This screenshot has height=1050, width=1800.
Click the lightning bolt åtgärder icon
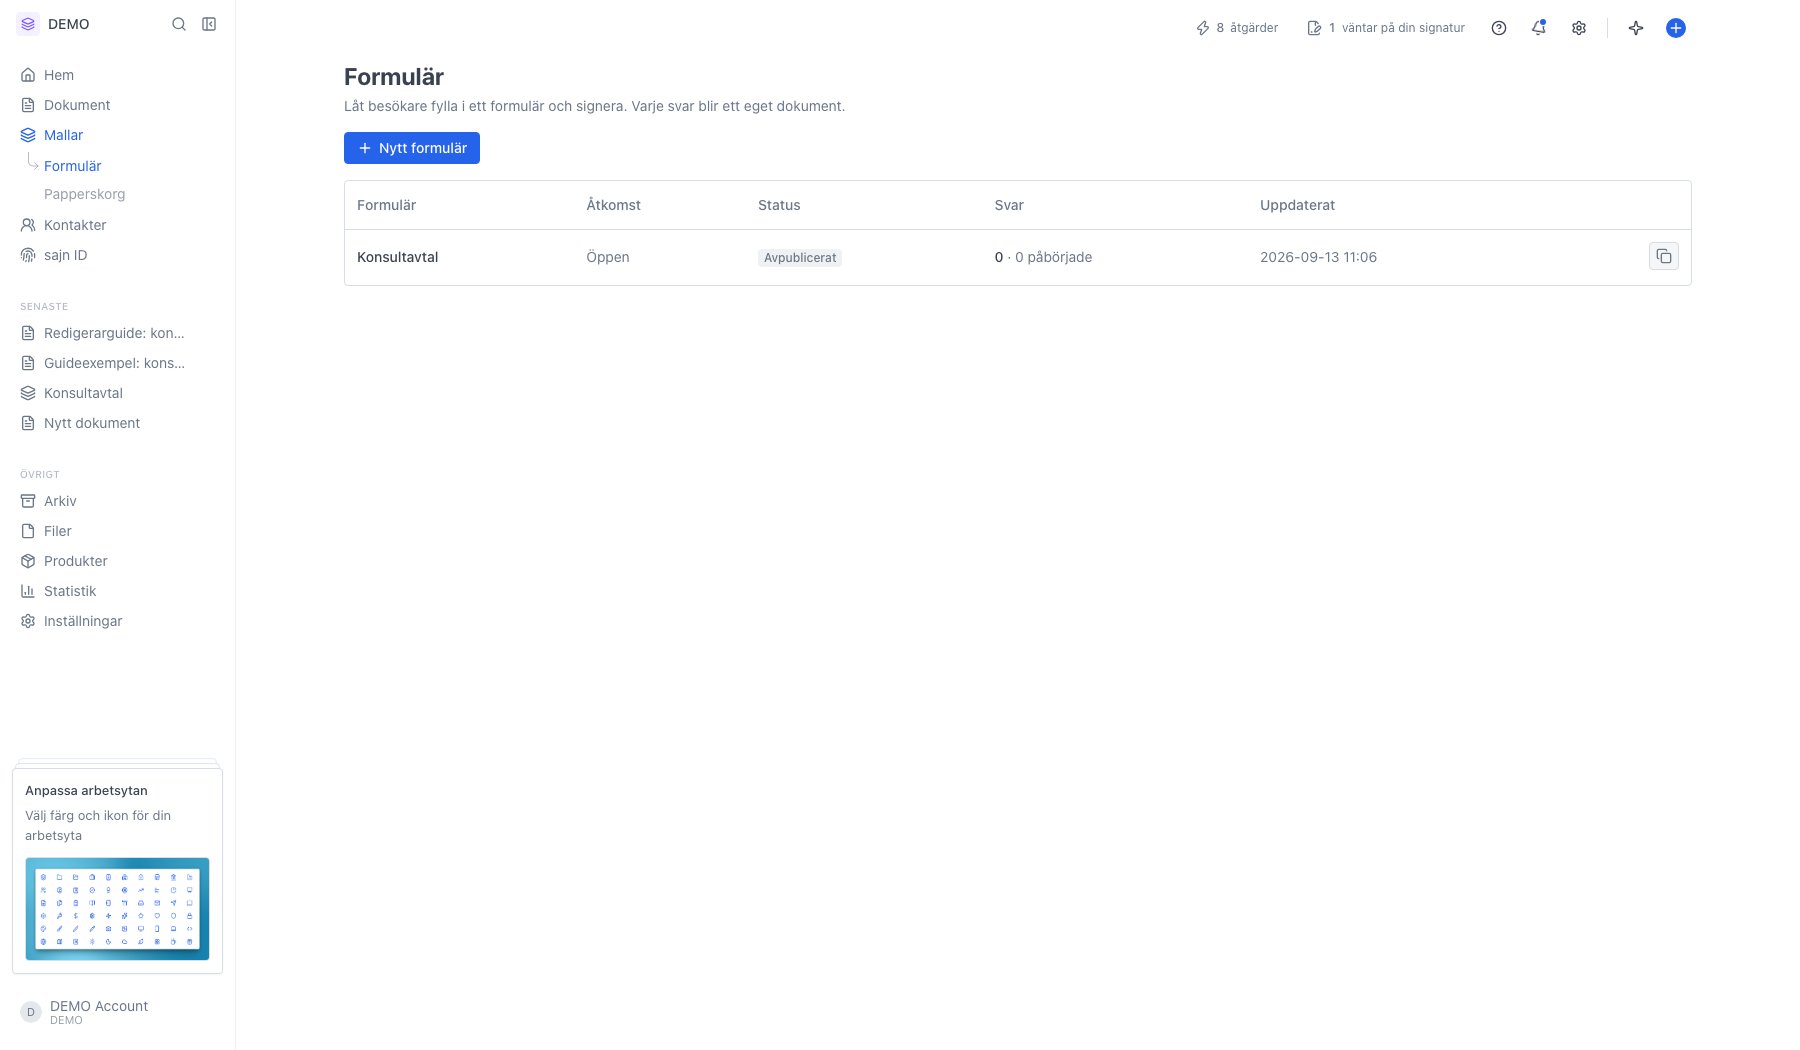click(x=1203, y=28)
